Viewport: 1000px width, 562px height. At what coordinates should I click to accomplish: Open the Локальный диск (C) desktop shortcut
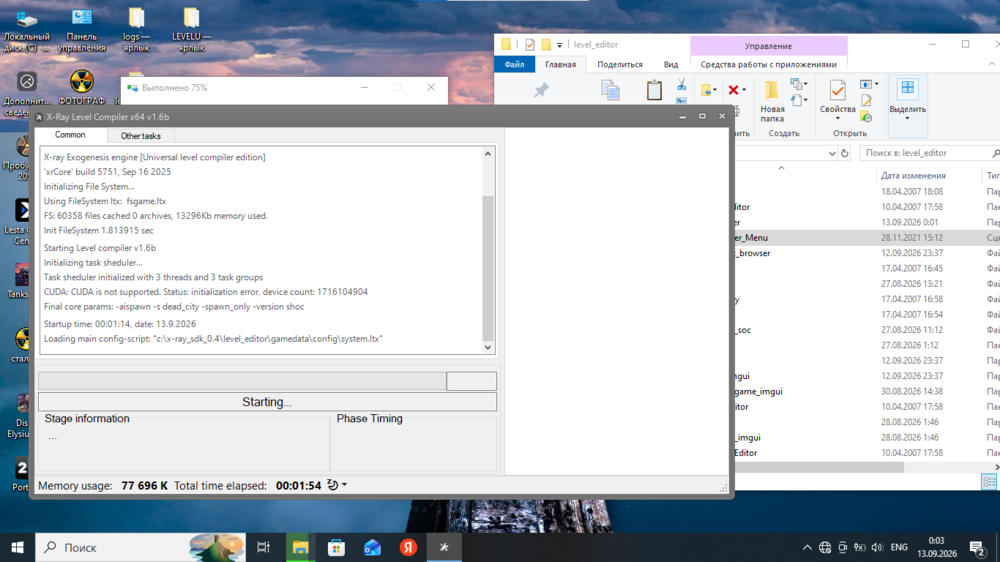tap(27, 31)
